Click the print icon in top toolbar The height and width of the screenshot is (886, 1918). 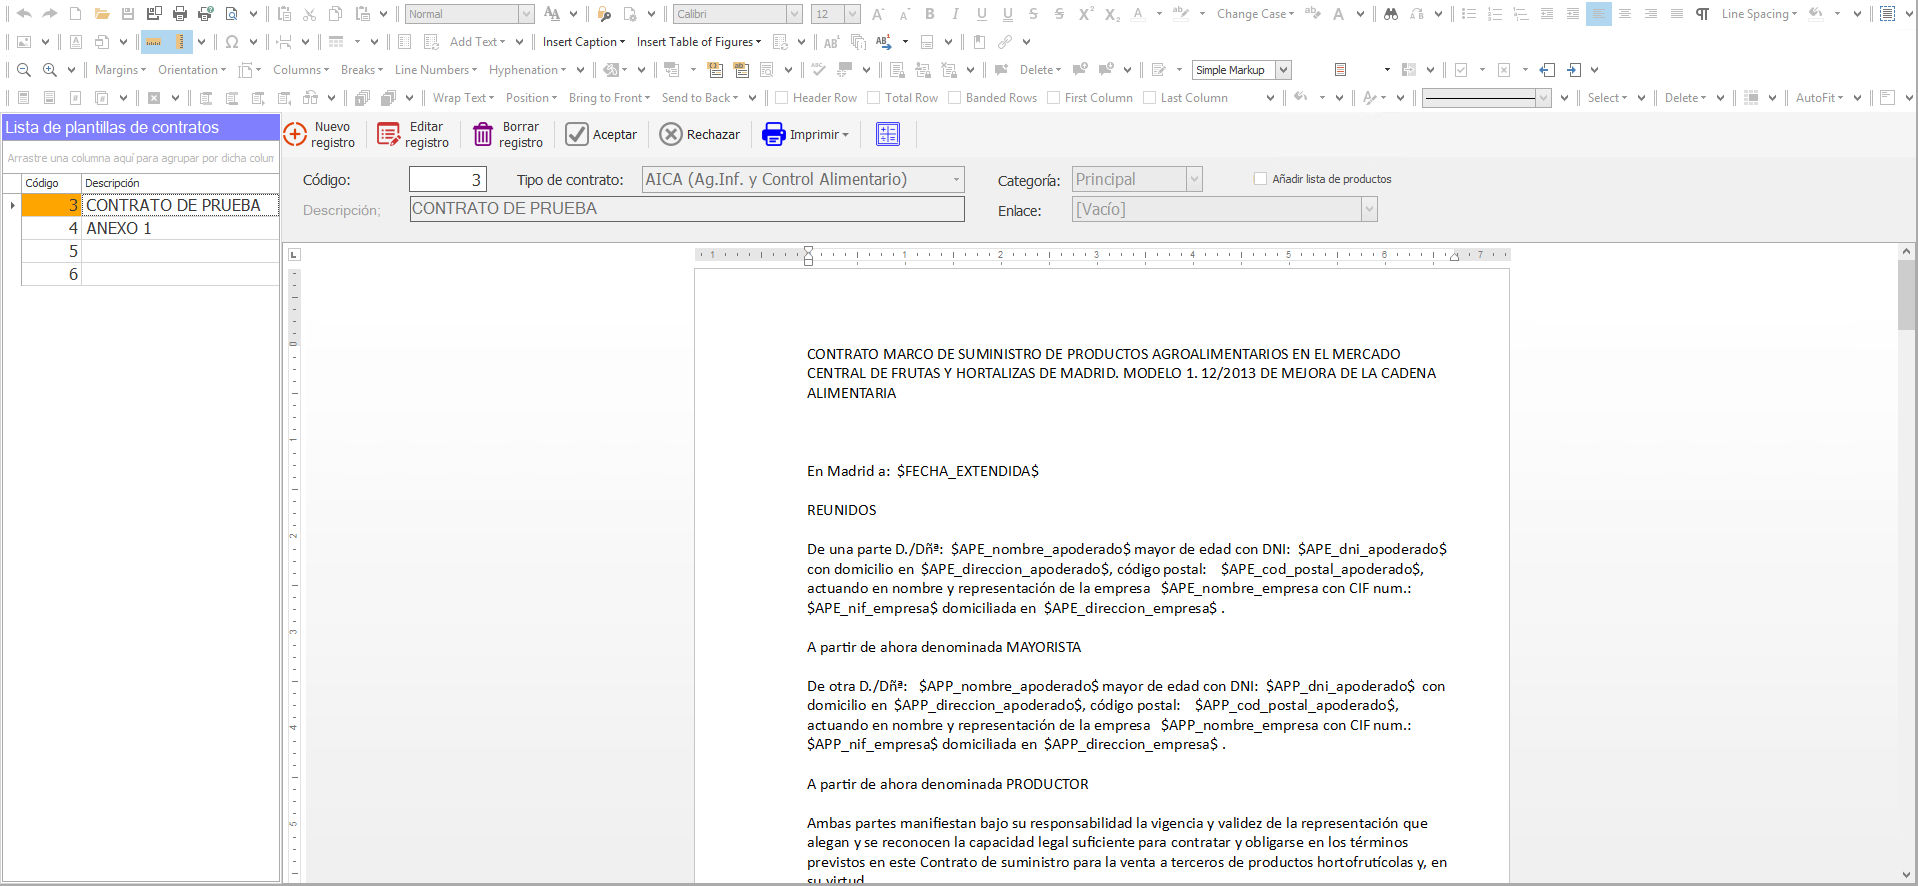click(180, 14)
